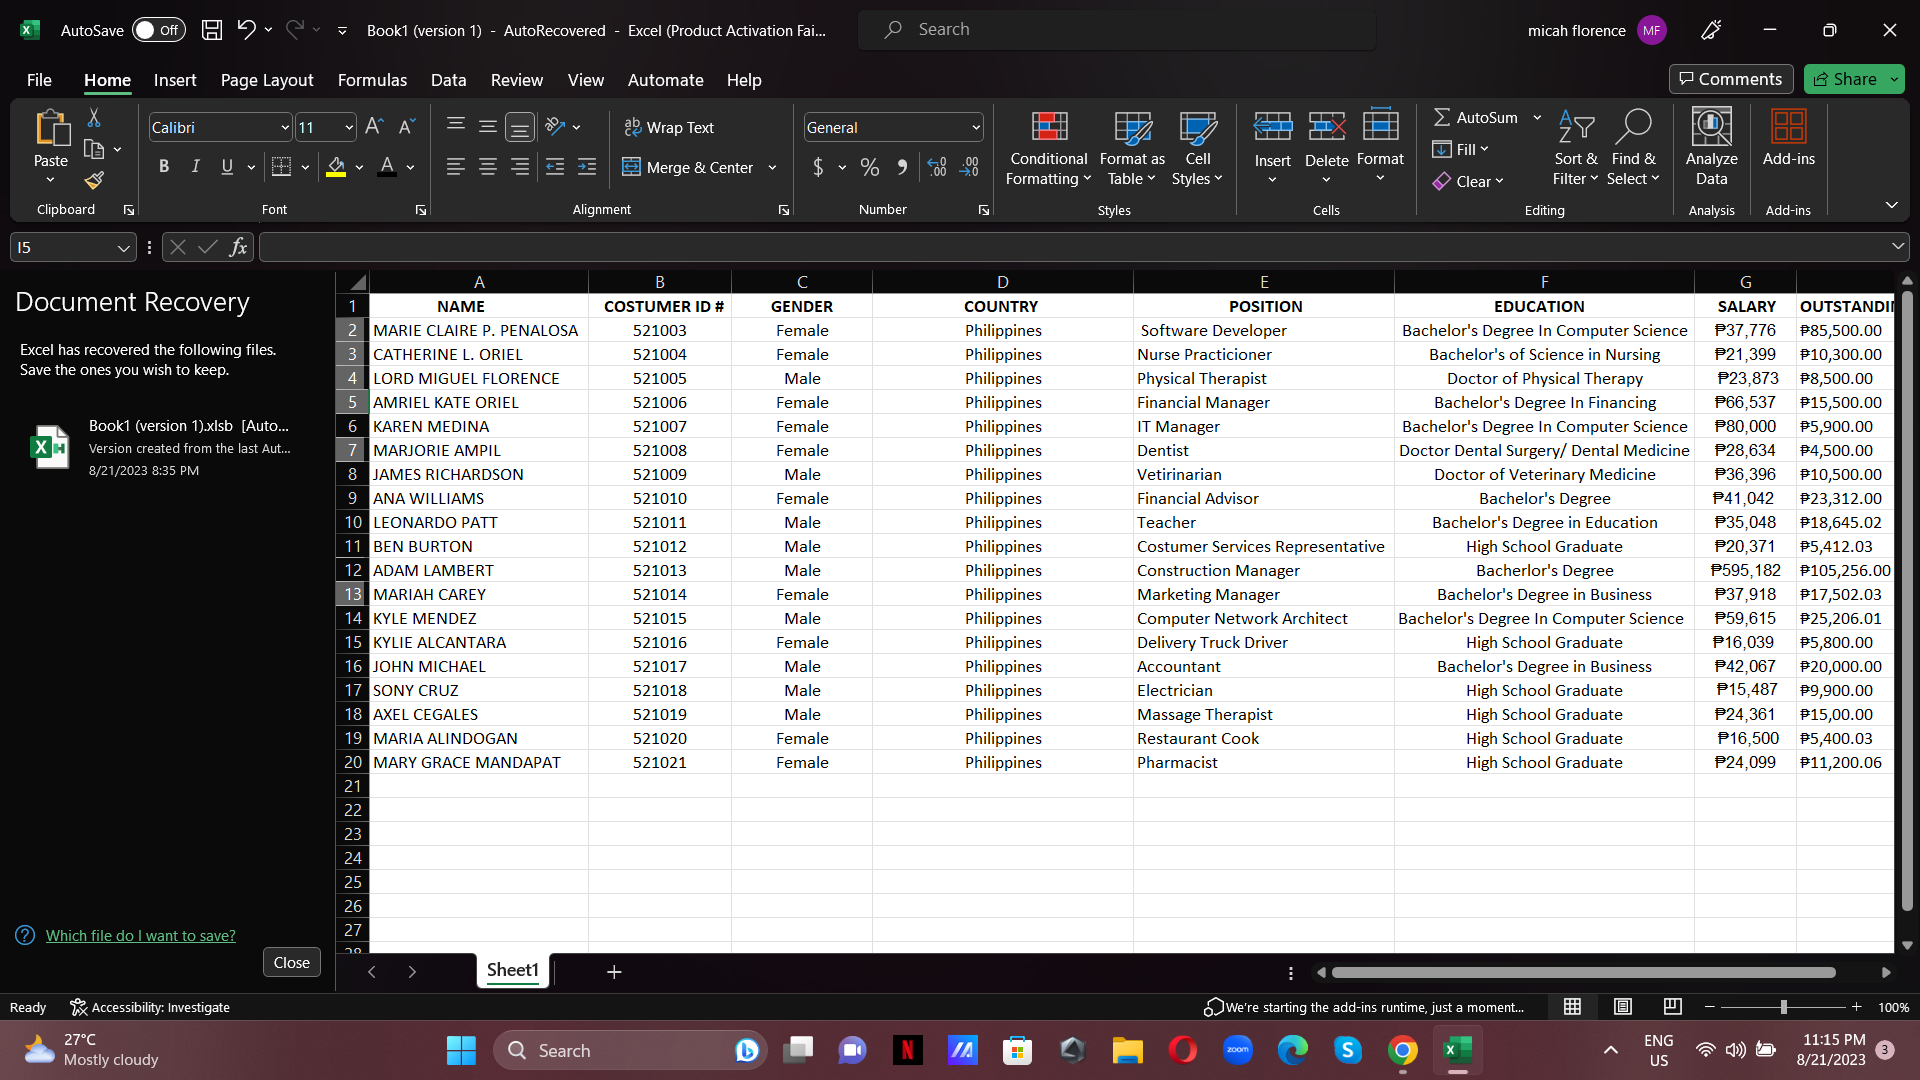Open the General number format dropdown
The width and height of the screenshot is (1920, 1080).
tap(975, 127)
